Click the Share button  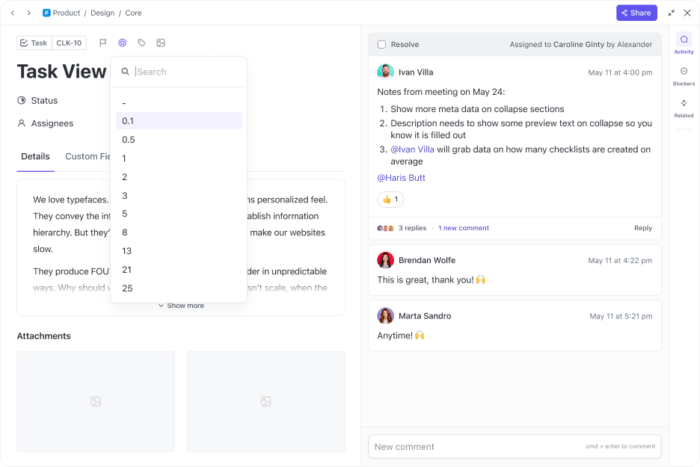636,13
